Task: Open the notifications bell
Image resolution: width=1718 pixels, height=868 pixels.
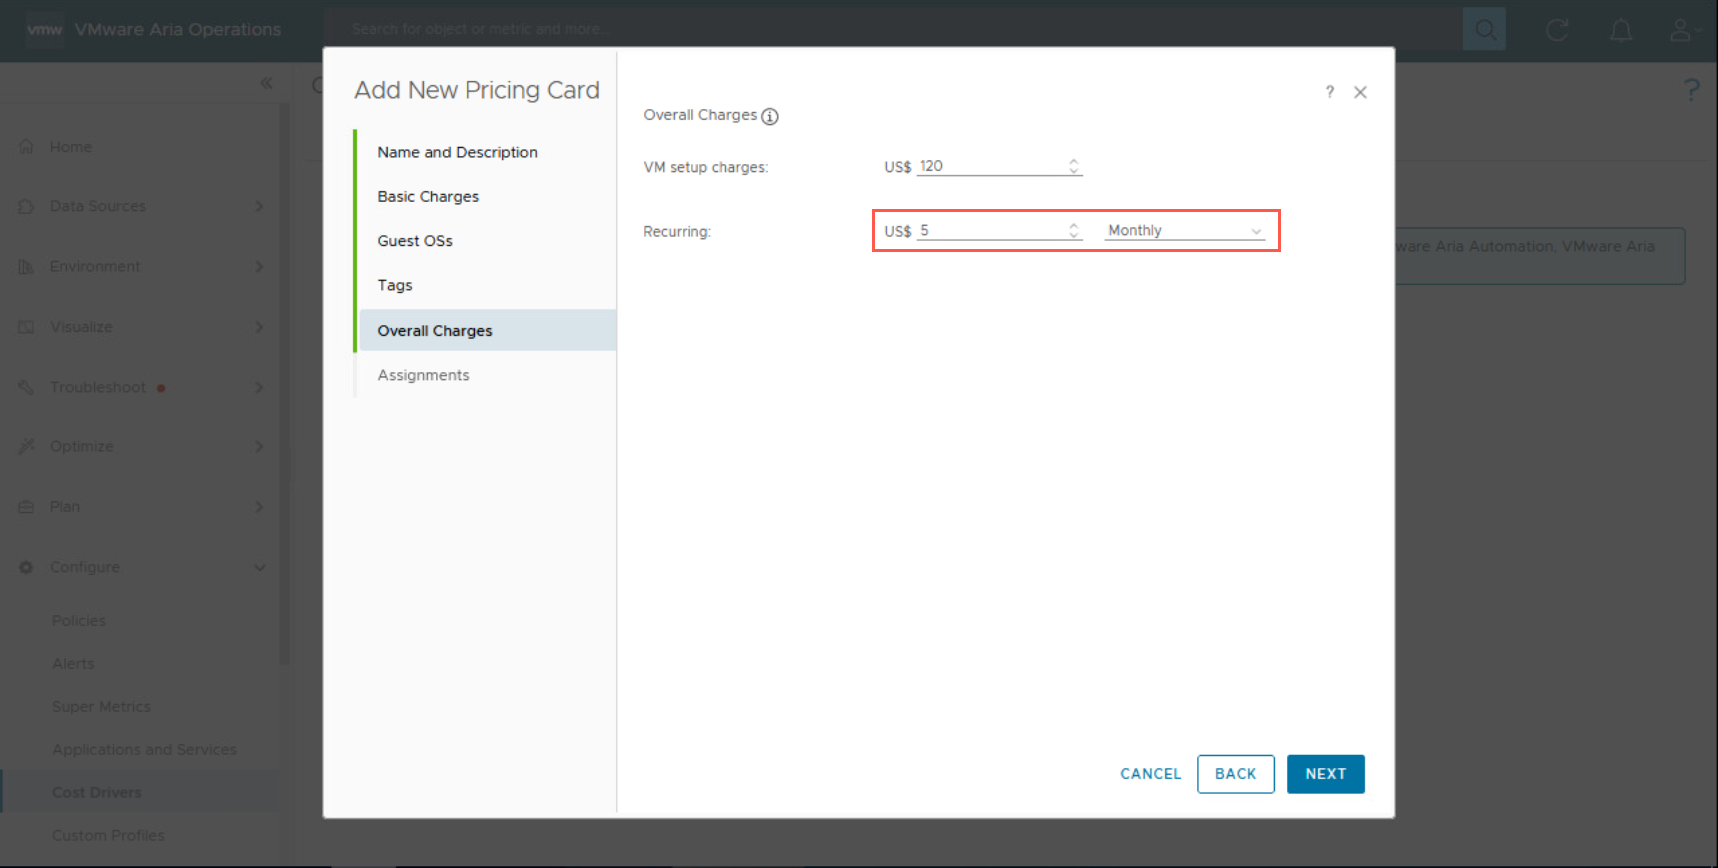Action: coord(1621,30)
